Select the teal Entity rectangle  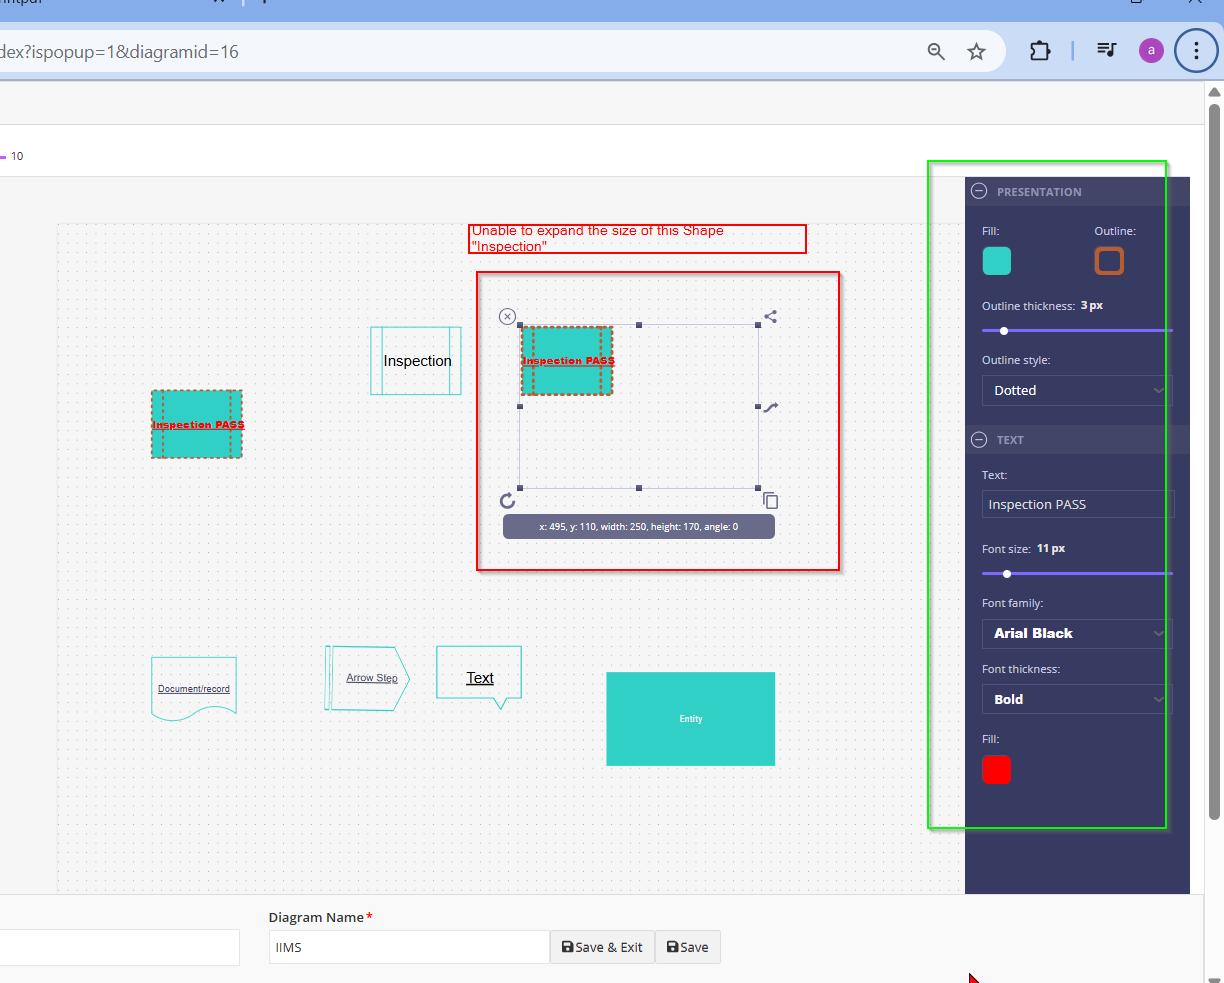(691, 719)
